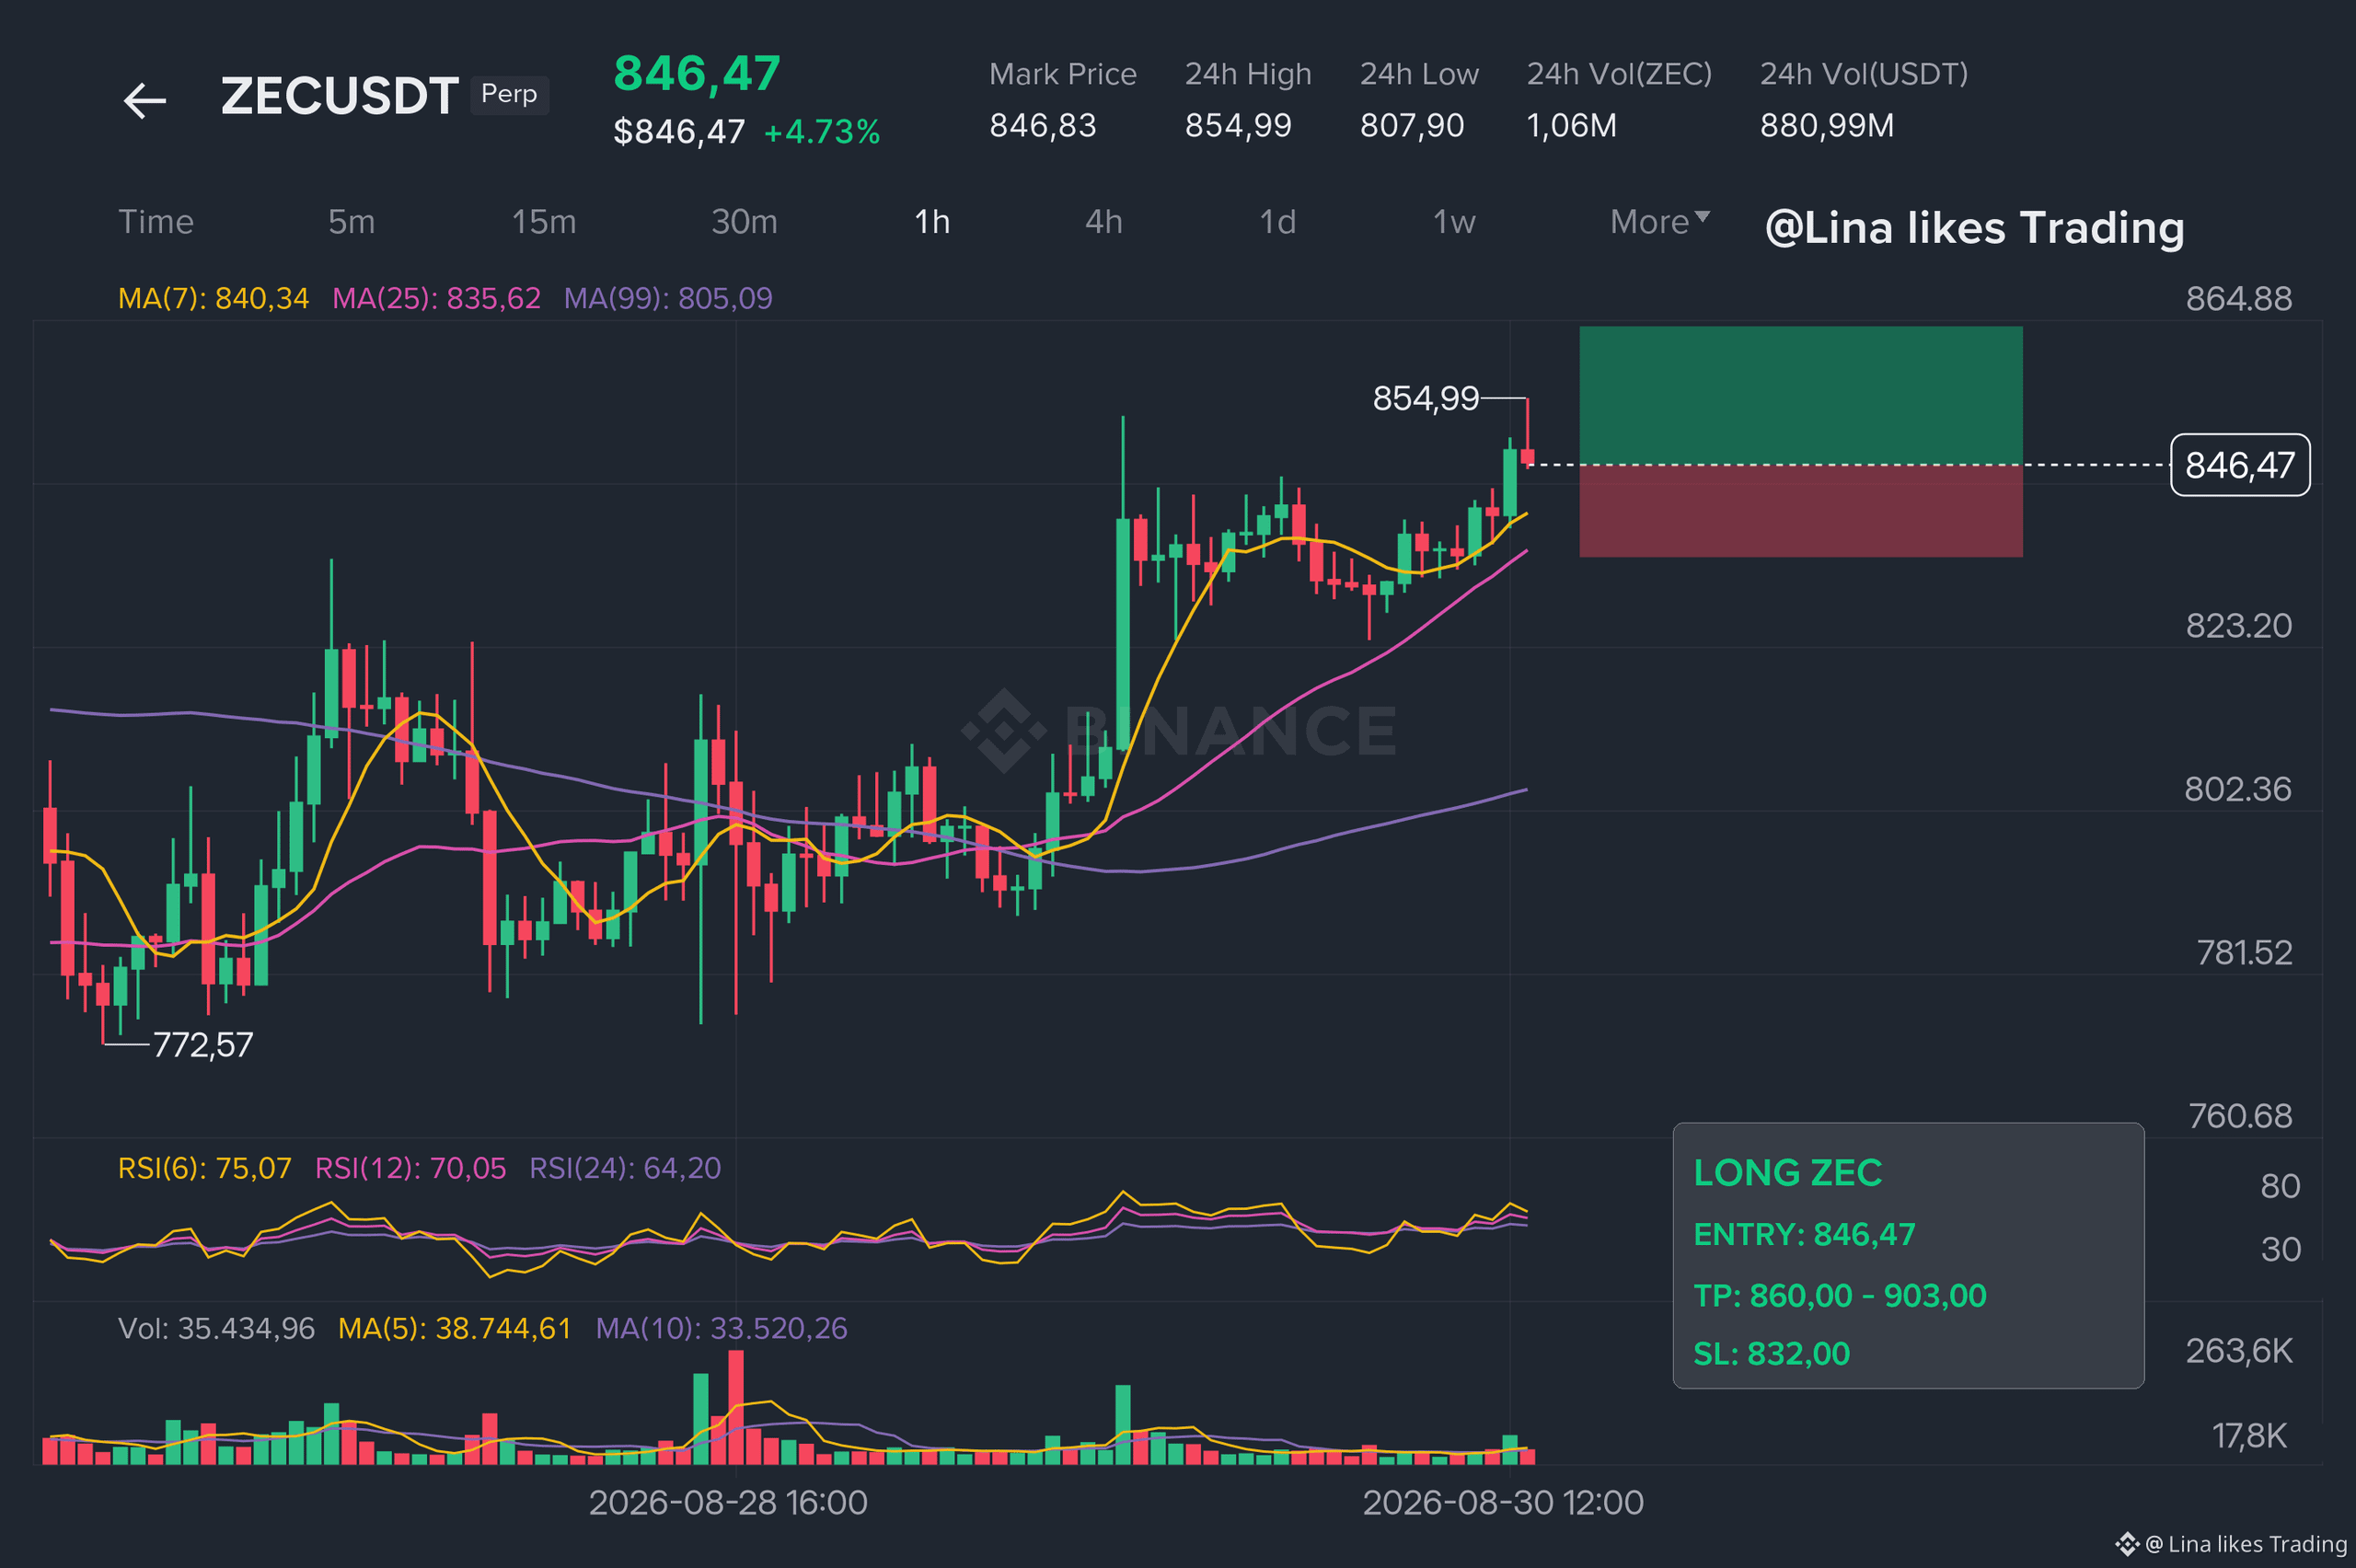Click the ENTRY: 846,47 line
Viewport: 2356px width, 1568px height.
click(1804, 1235)
